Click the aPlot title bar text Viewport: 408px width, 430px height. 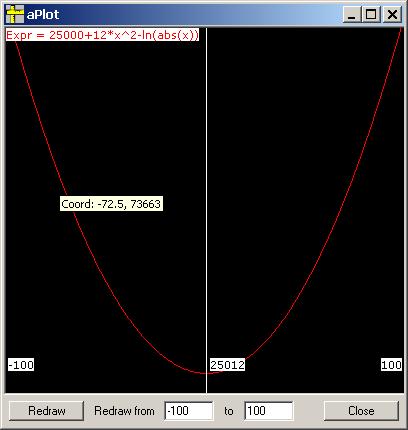point(43,14)
